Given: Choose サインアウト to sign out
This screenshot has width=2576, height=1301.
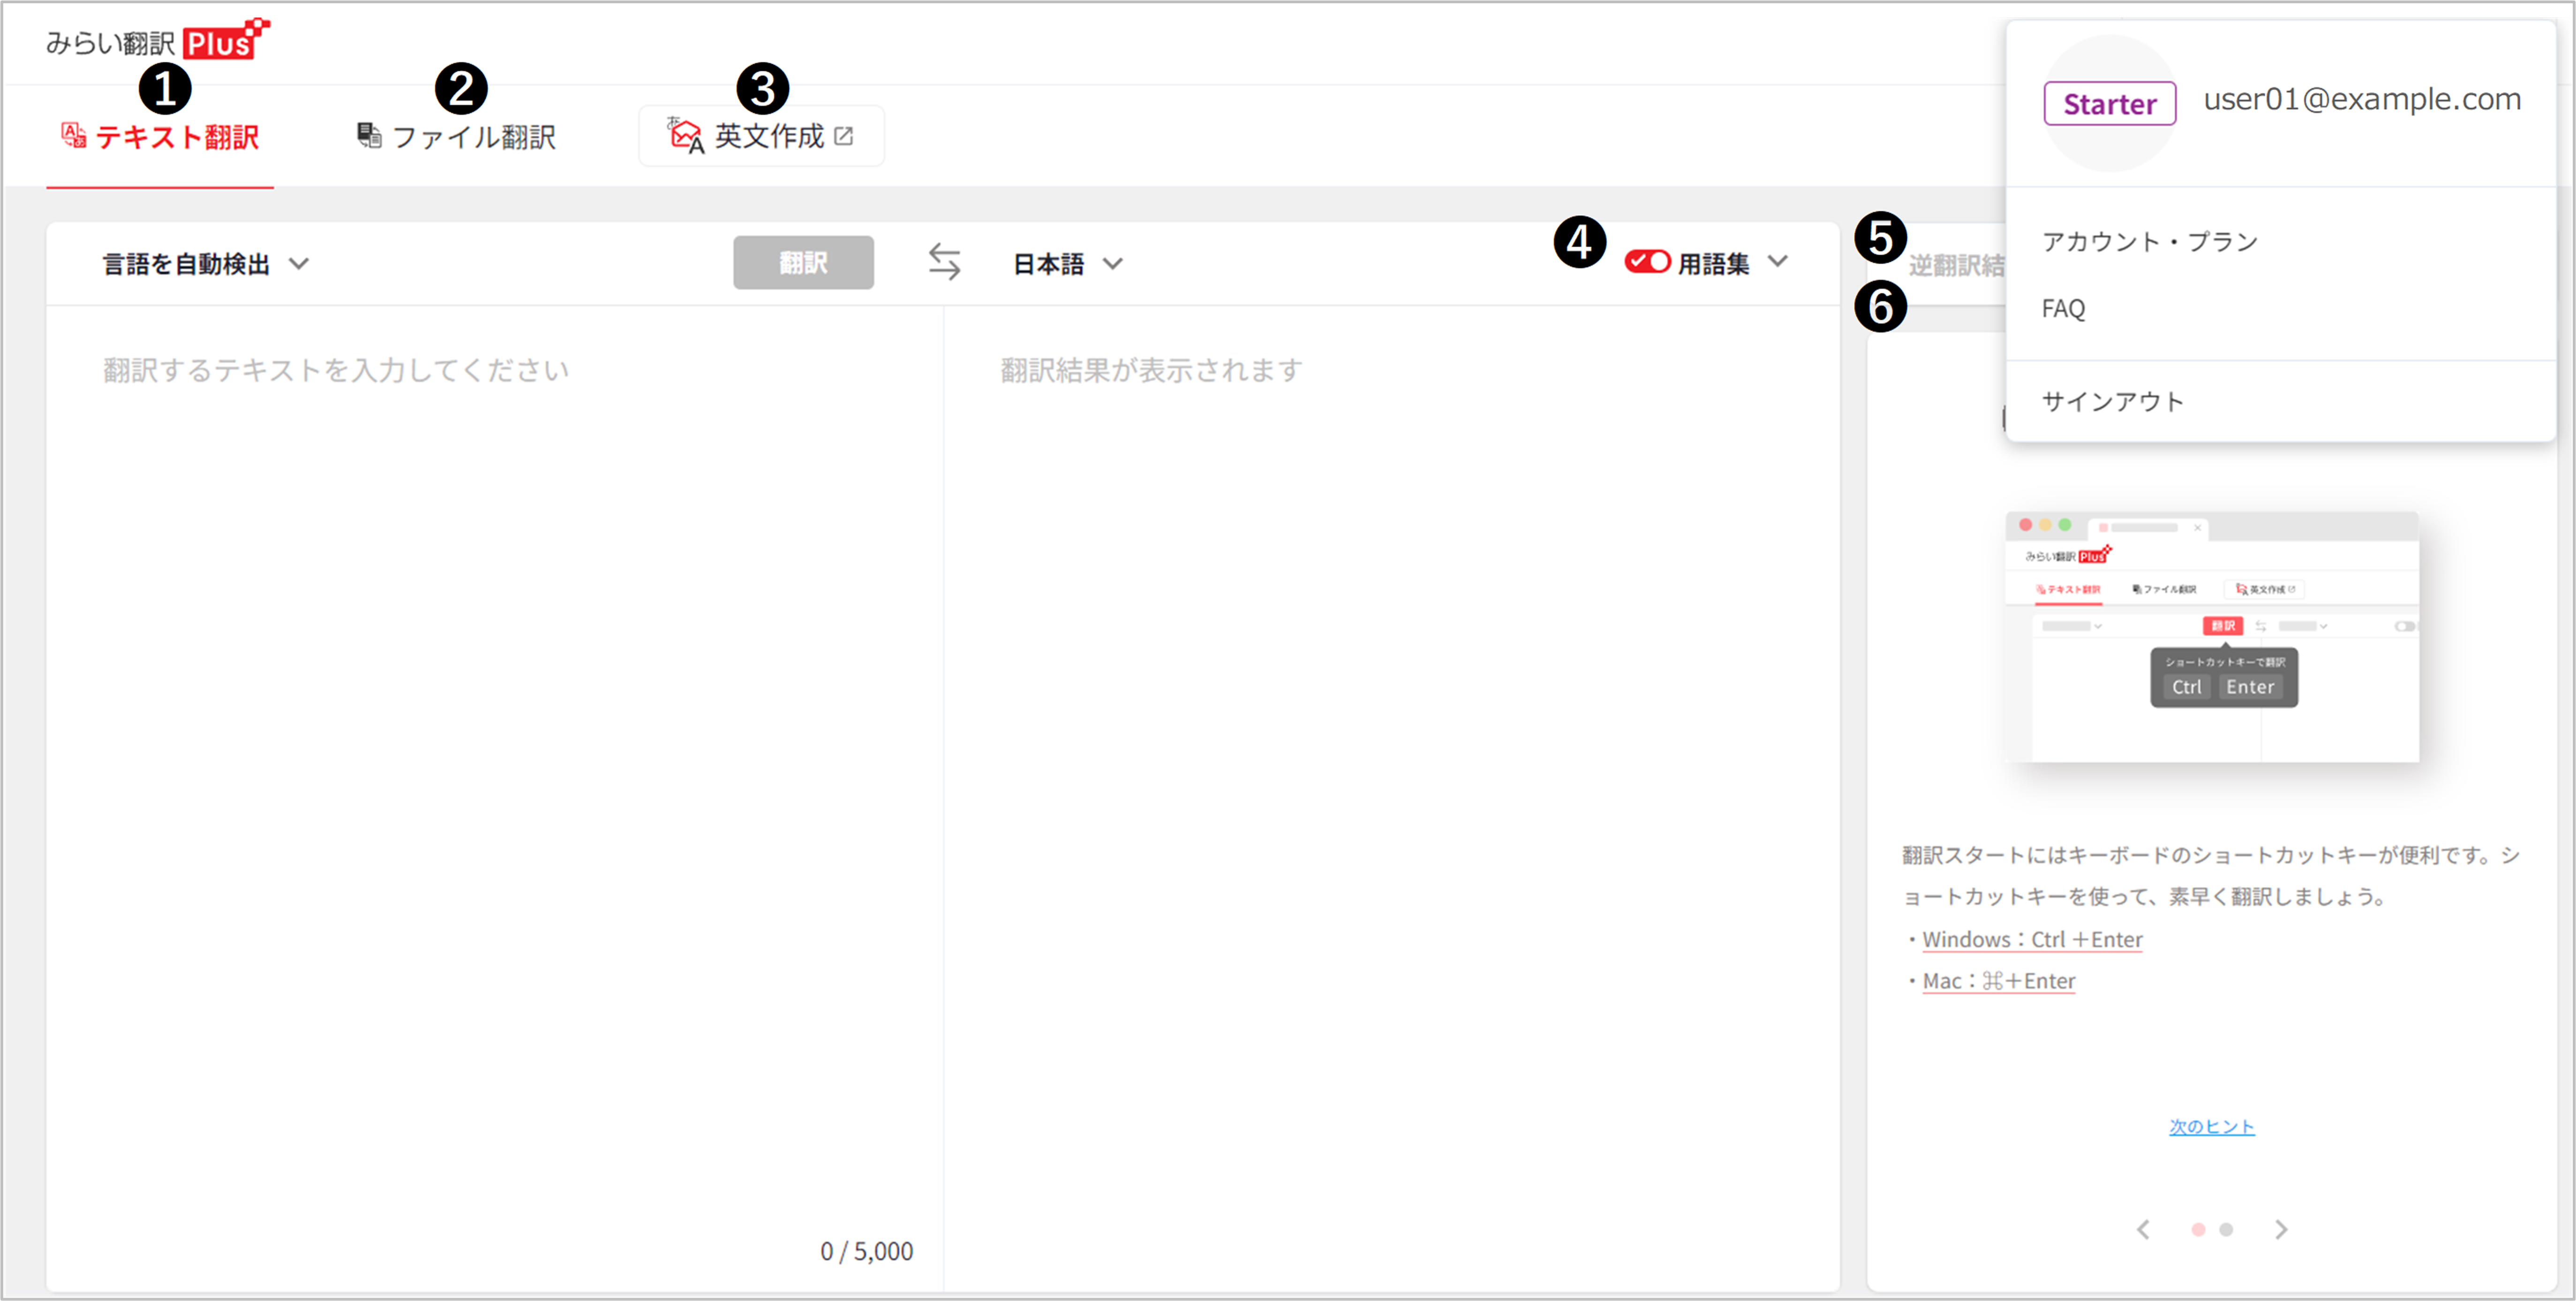Looking at the screenshot, I should coord(2113,402).
